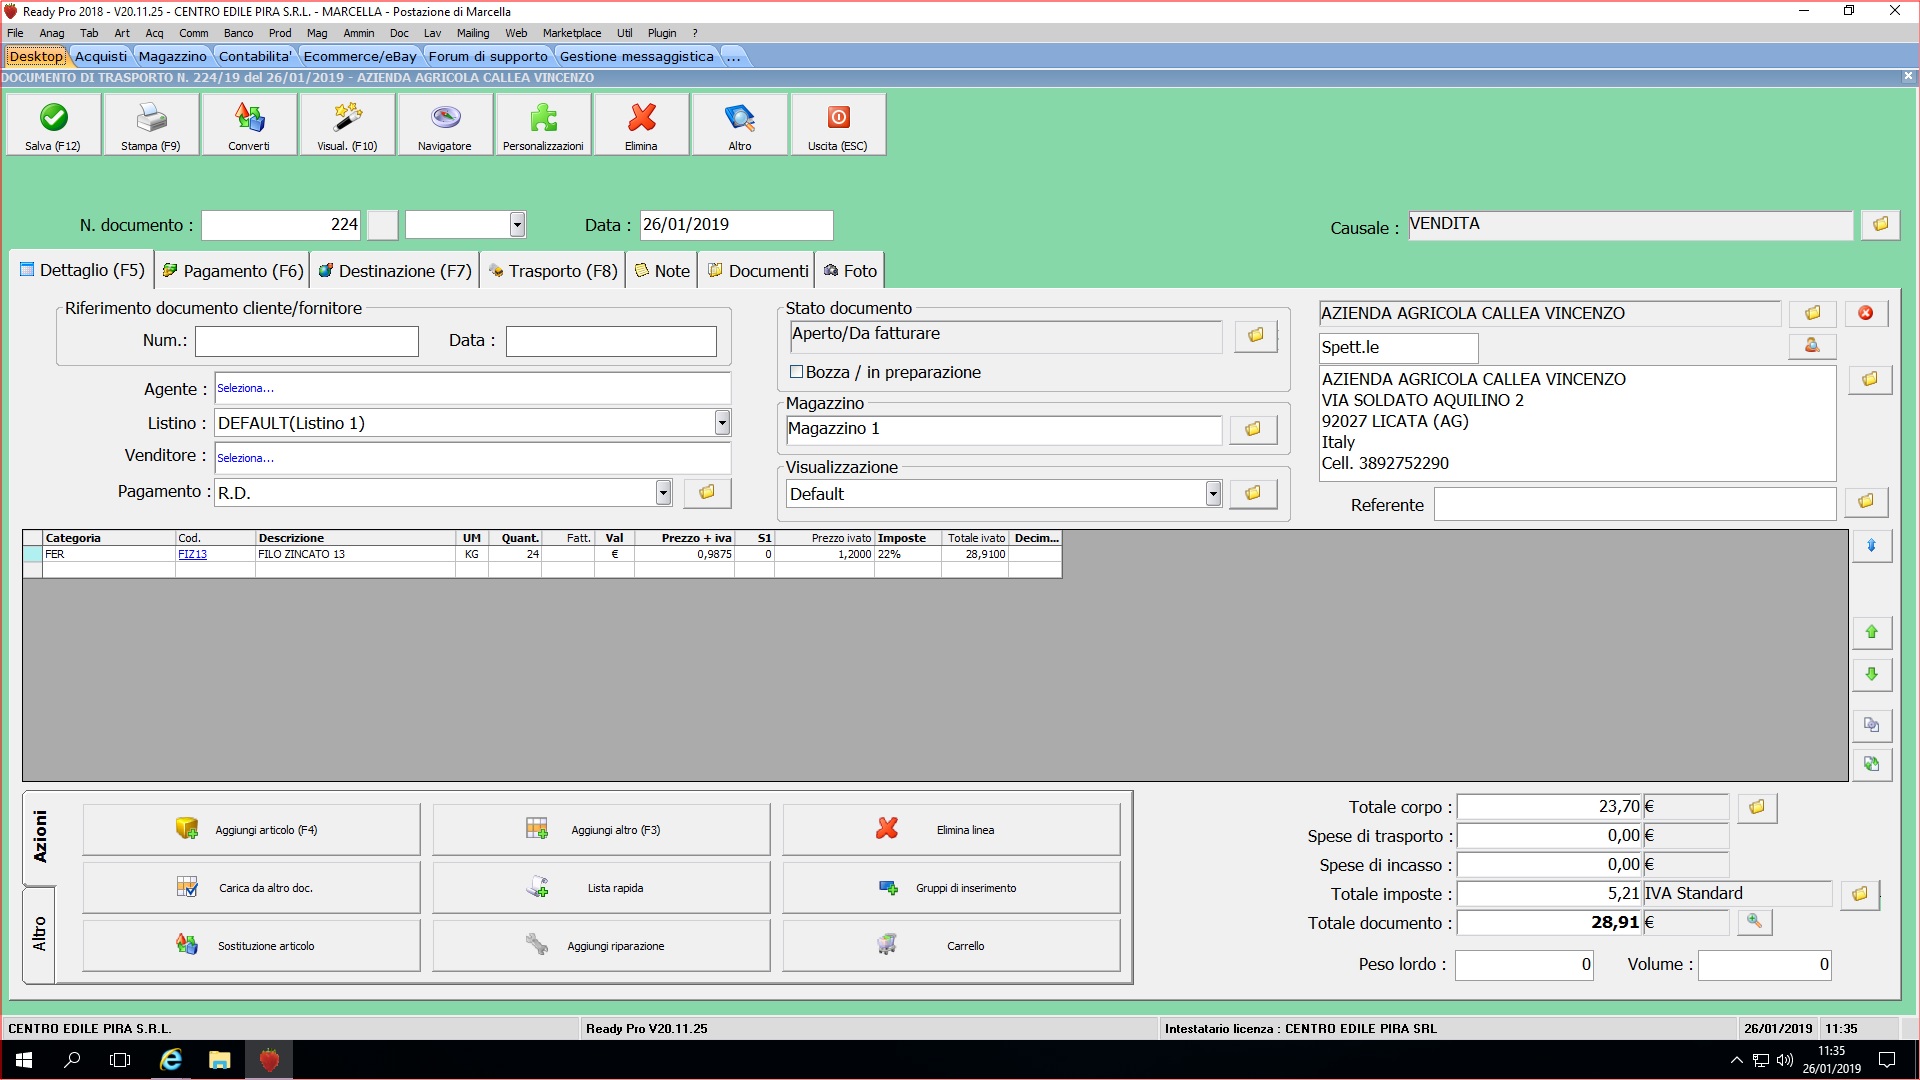The width and height of the screenshot is (1920, 1080).
Task: Open Personalizzazioni puzzle icon
Action: pyautogui.click(x=543, y=118)
